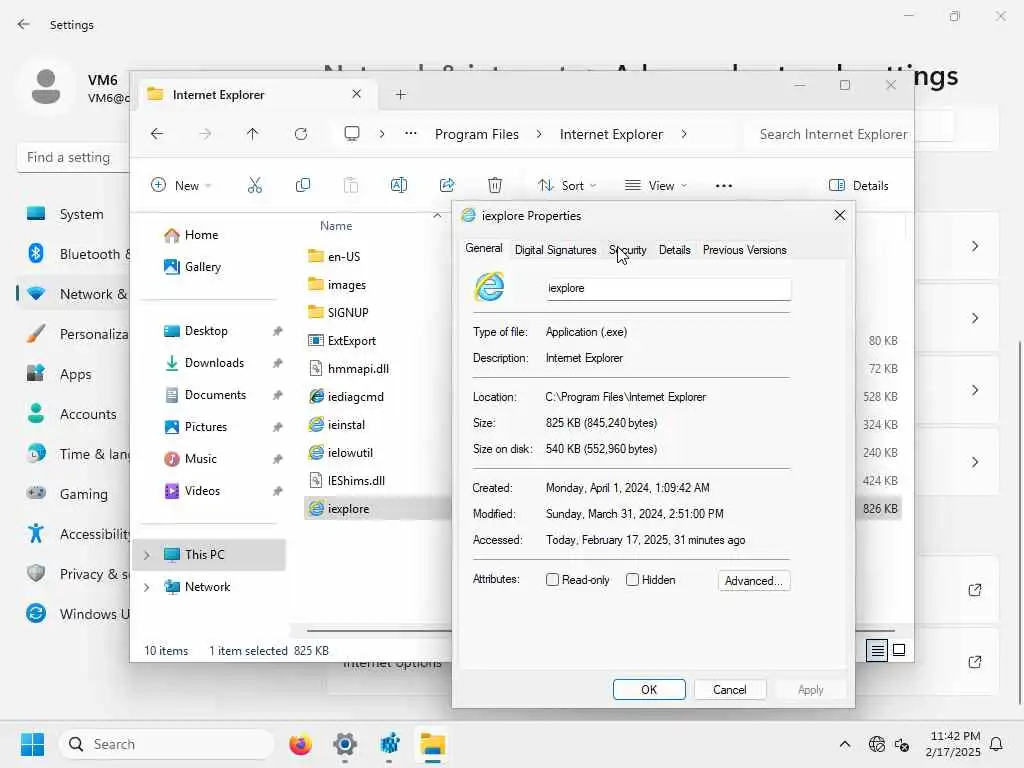Click the PC monitor icon in address bar

coord(352,134)
